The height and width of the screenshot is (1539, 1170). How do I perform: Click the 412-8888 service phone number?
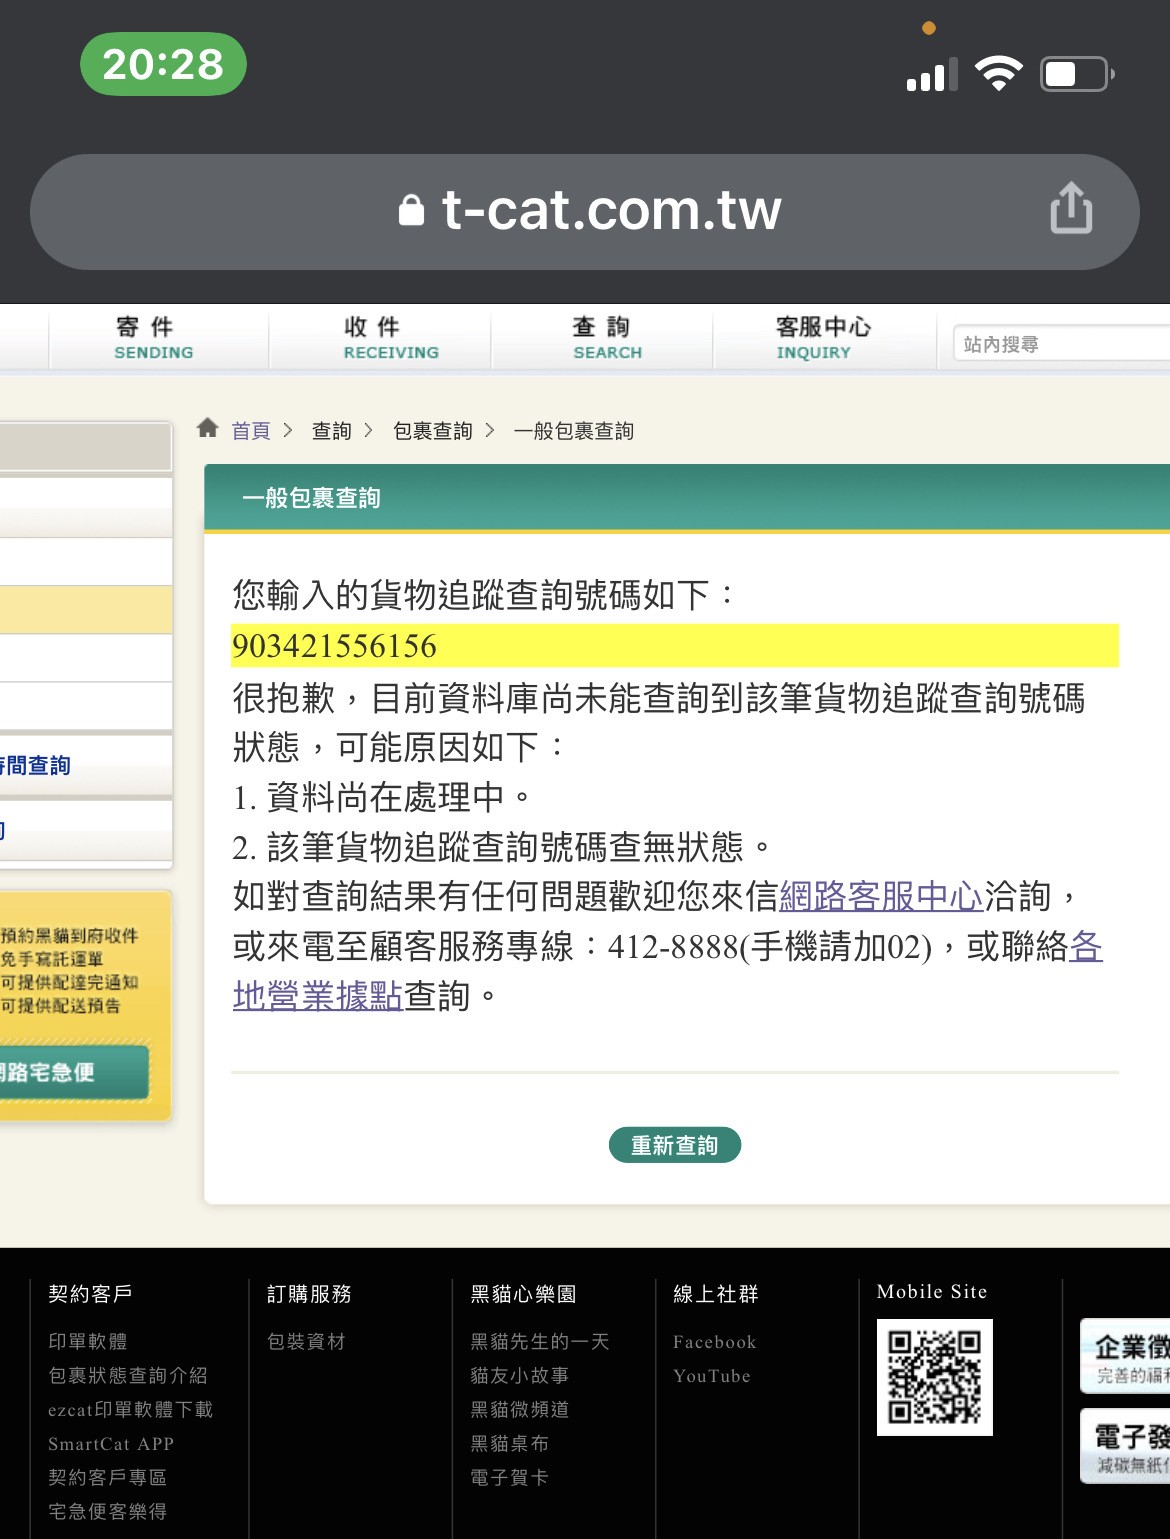[673, 946]
